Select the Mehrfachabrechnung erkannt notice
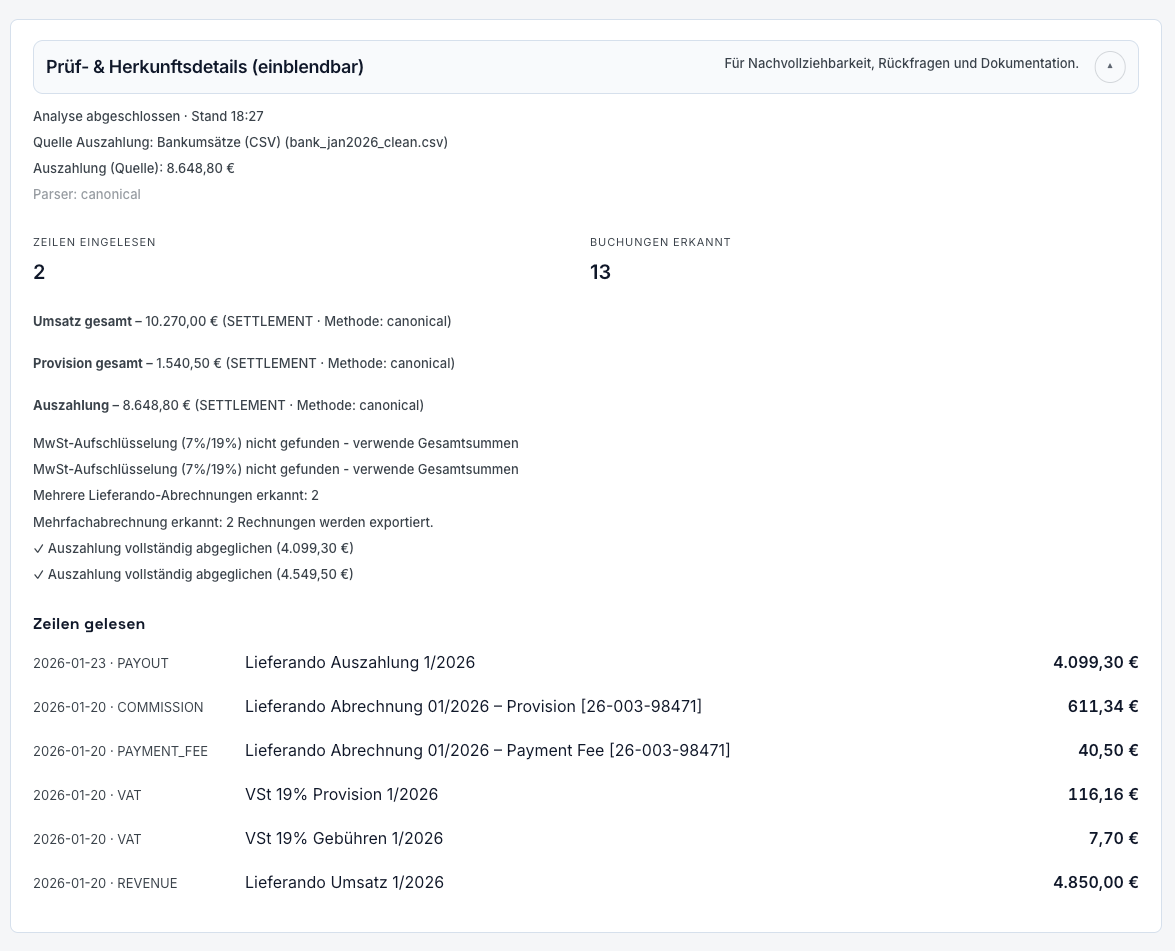This screenshot has height=951, width=1175. point(233,521)
